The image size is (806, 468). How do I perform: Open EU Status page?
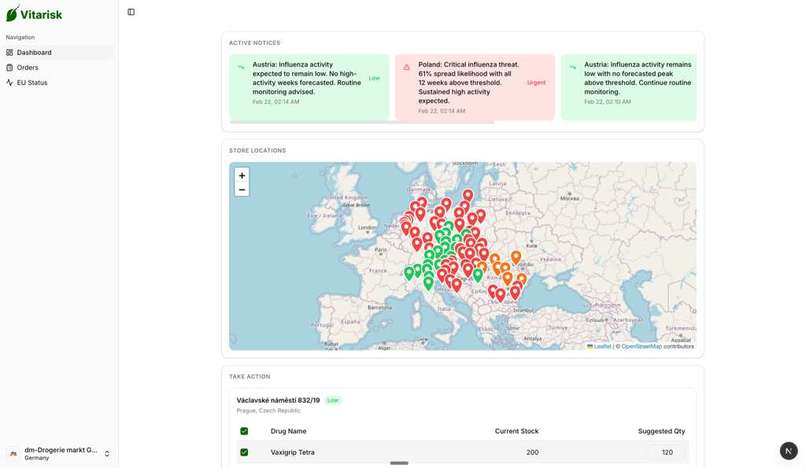[58, 82]
